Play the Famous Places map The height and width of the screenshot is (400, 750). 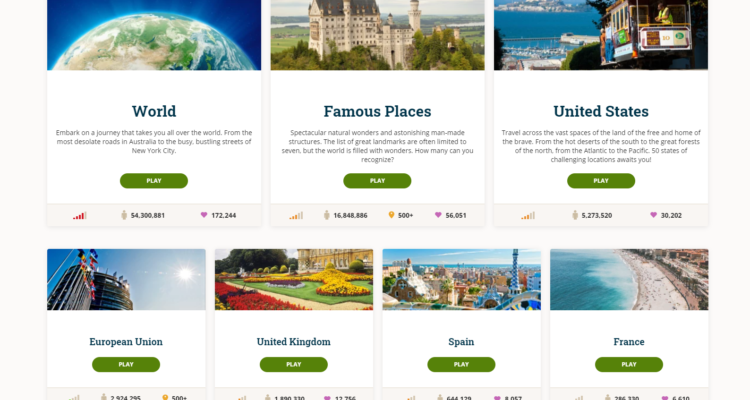[377, 181]
